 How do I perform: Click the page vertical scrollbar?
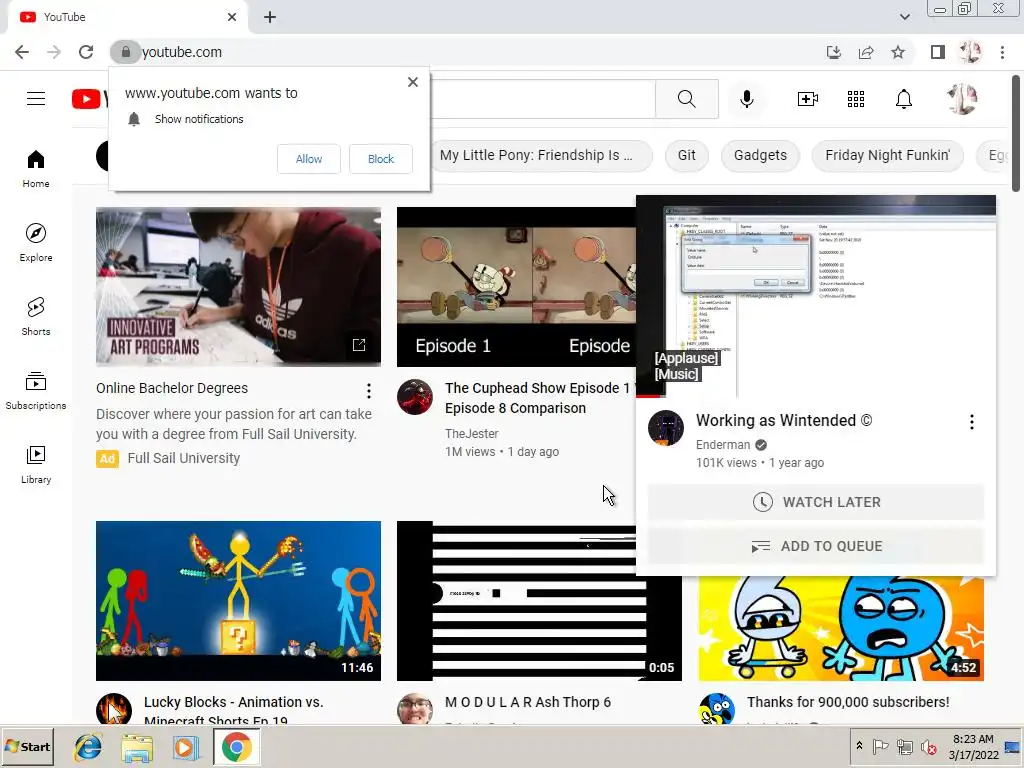1016,133
